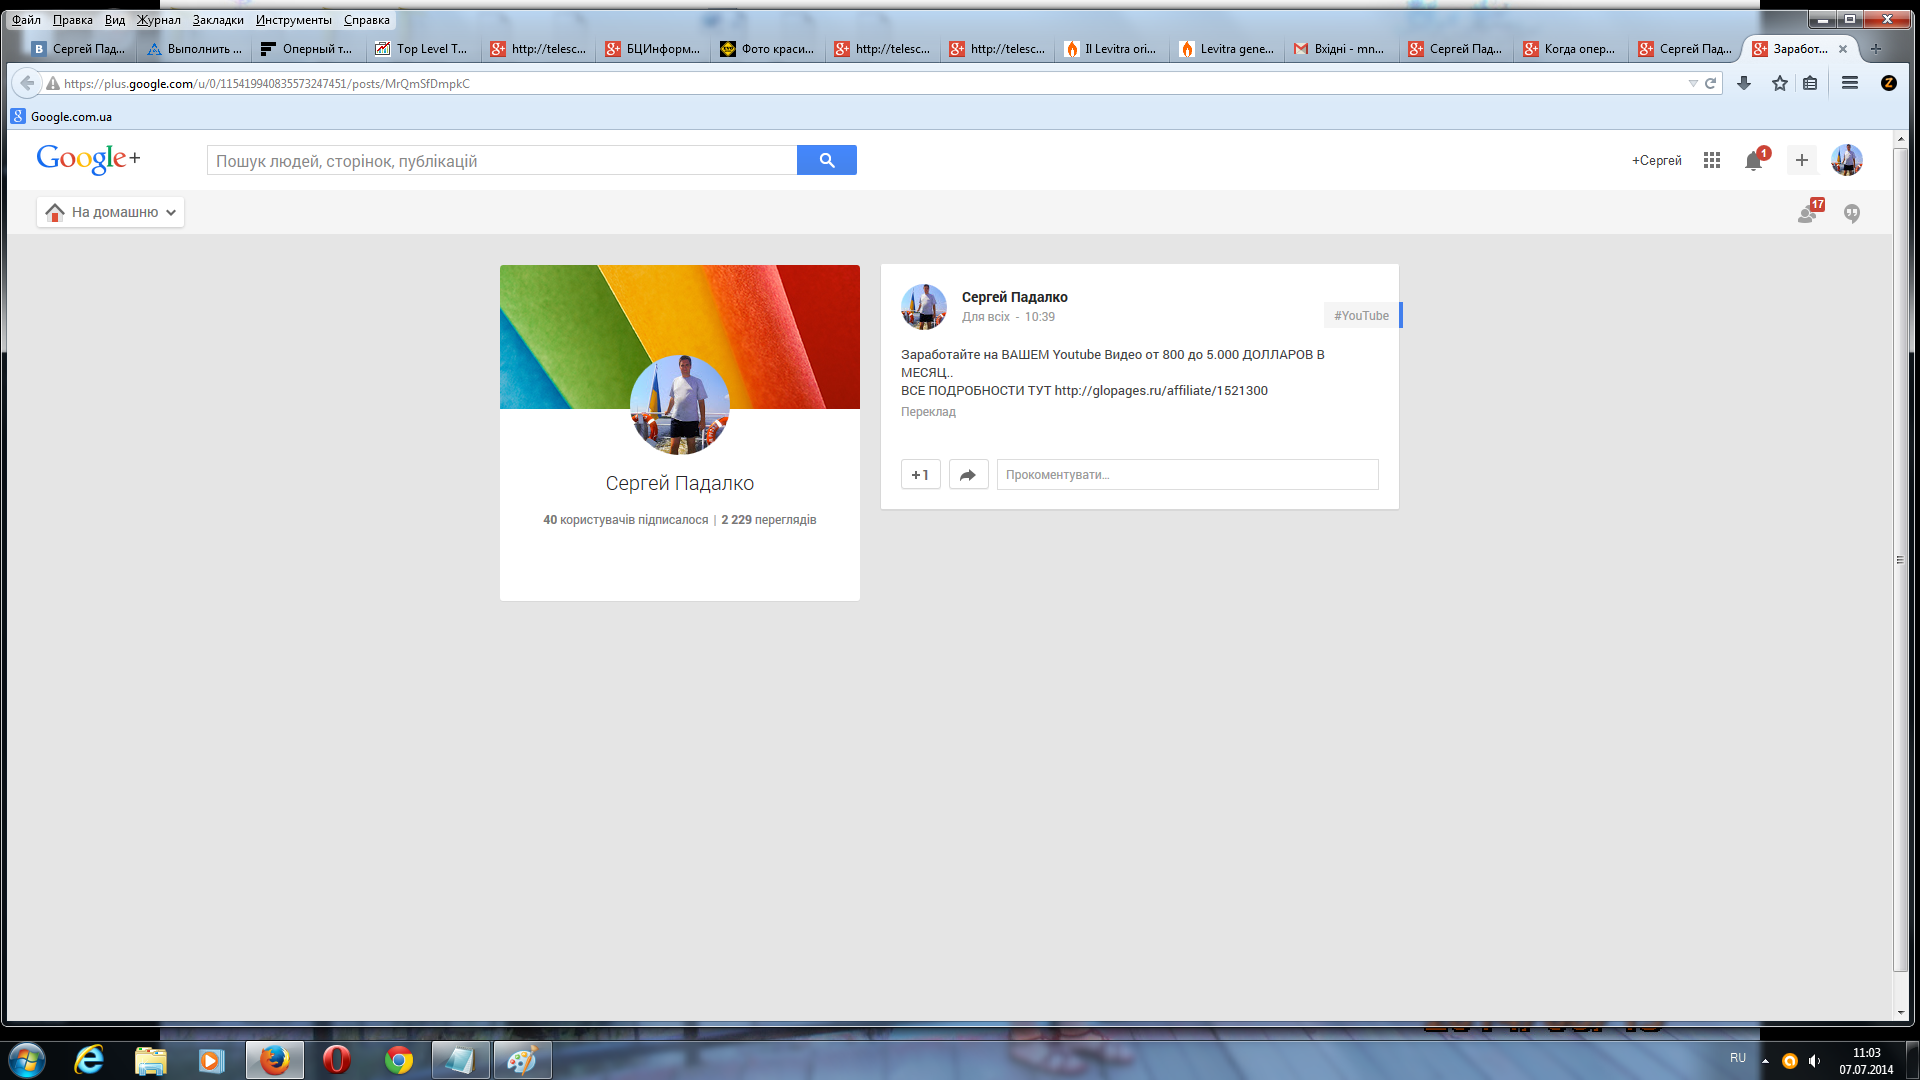The height and width of the screenshot is (1080, 1920).
Task: Click the Прокоментувати comment field
Action: click(1186, 475)
